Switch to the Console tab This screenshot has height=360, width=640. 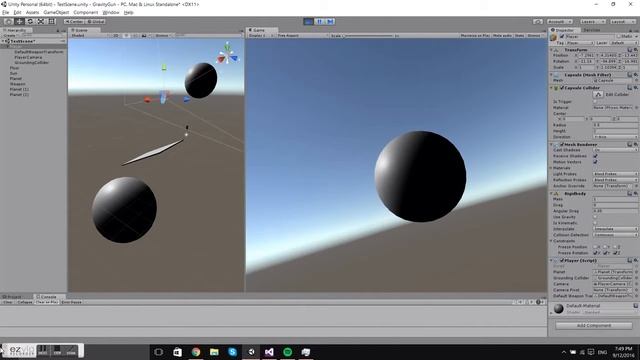48,297
